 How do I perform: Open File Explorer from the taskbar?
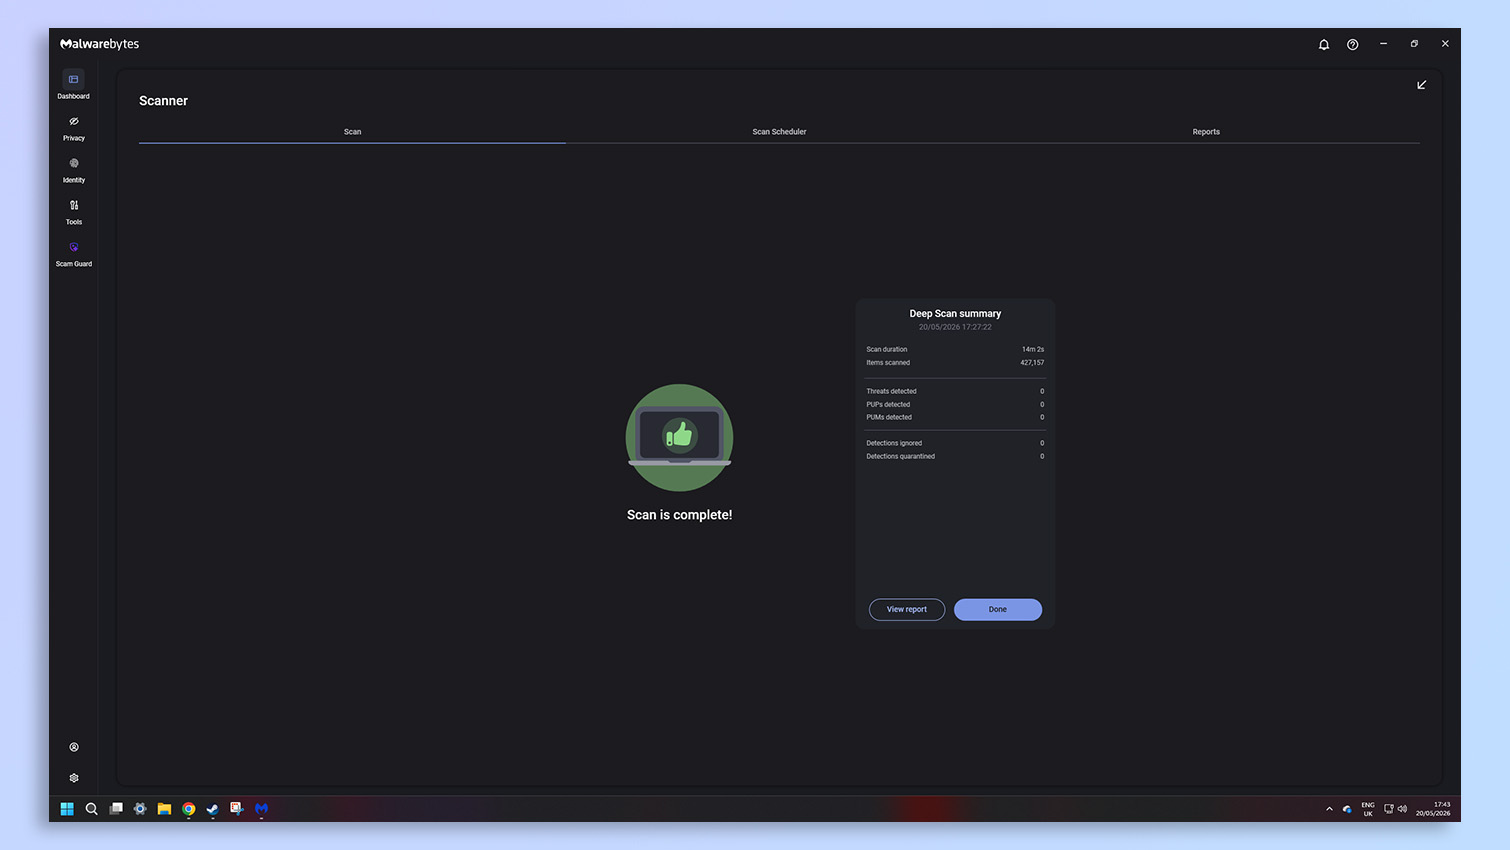coord(164,809)
